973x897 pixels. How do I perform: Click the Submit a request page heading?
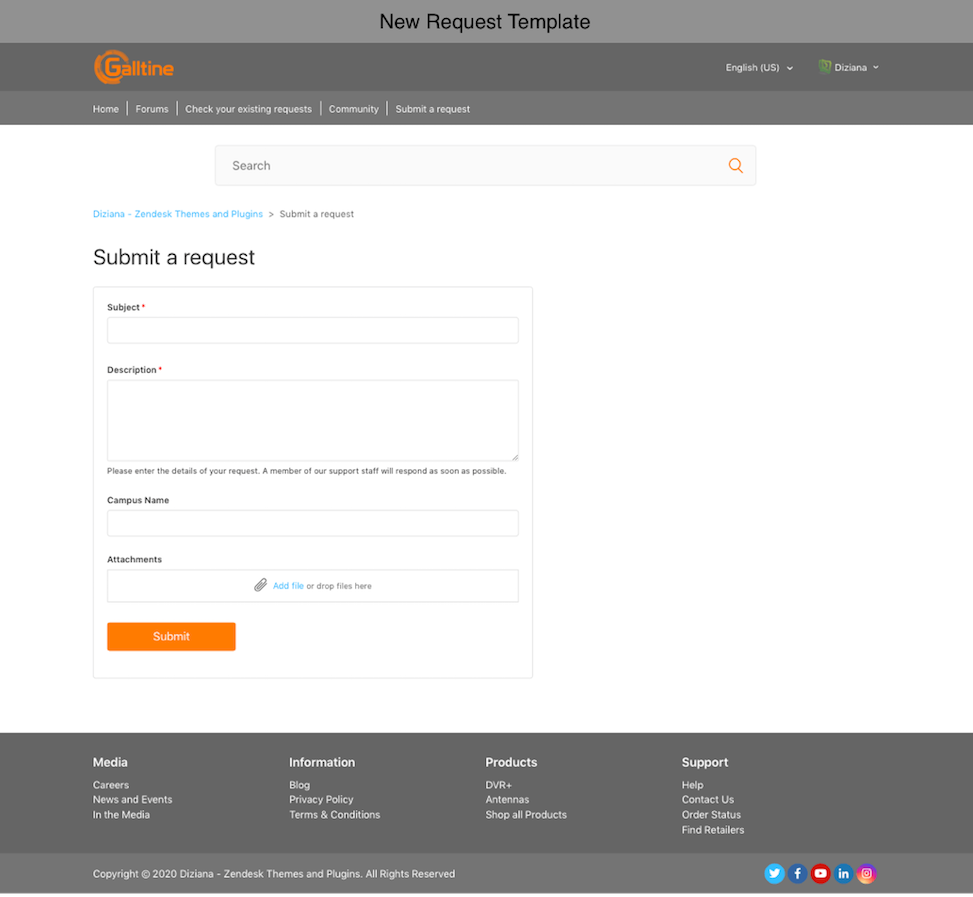coord(174,257)
